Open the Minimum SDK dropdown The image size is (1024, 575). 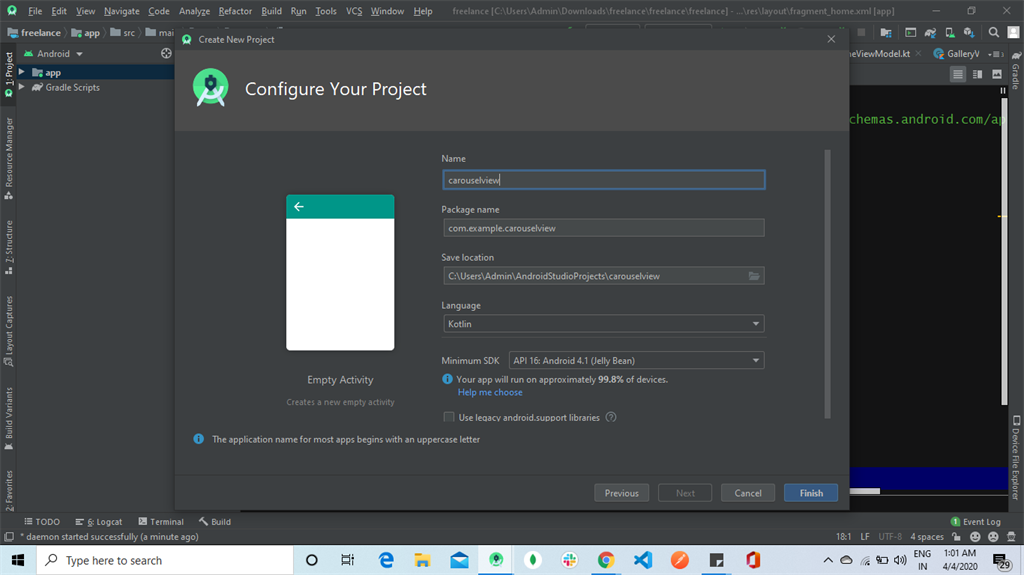click(x=636, y=360)
